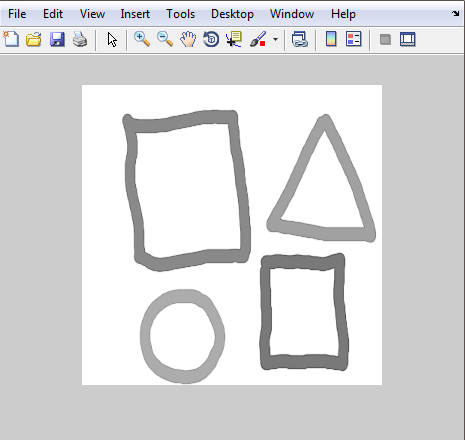Choose the Data Cursor tool
This screenshot has height=440, width=465.
click(234, 39)
